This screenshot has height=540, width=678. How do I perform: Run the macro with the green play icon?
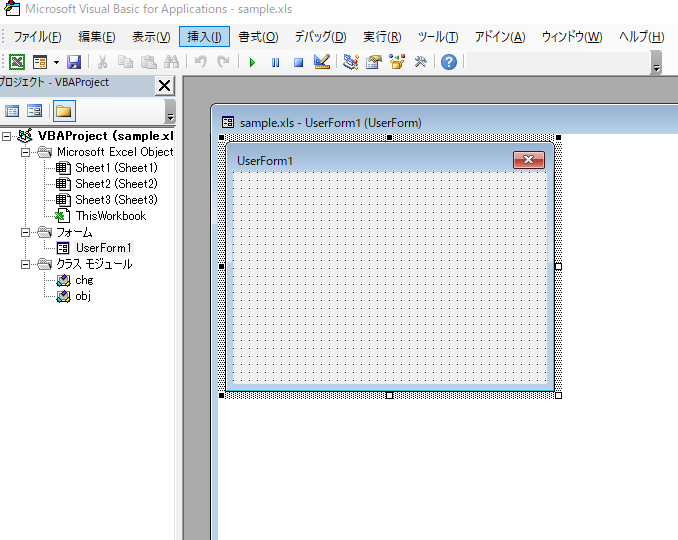coord(253,63)
